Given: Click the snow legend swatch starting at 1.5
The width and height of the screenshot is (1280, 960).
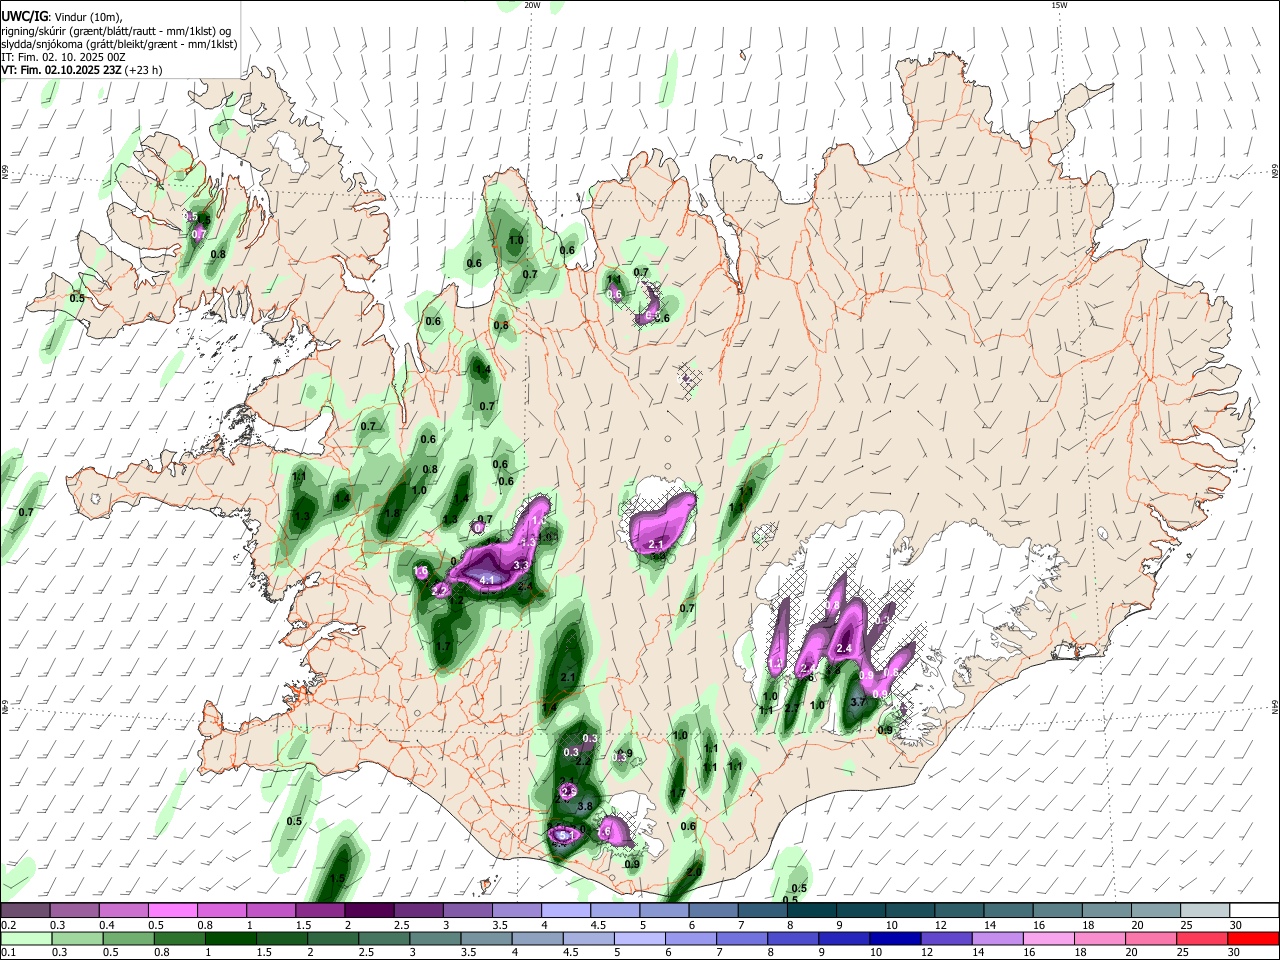Looking at the screenshot, I should tap(321, 911).
